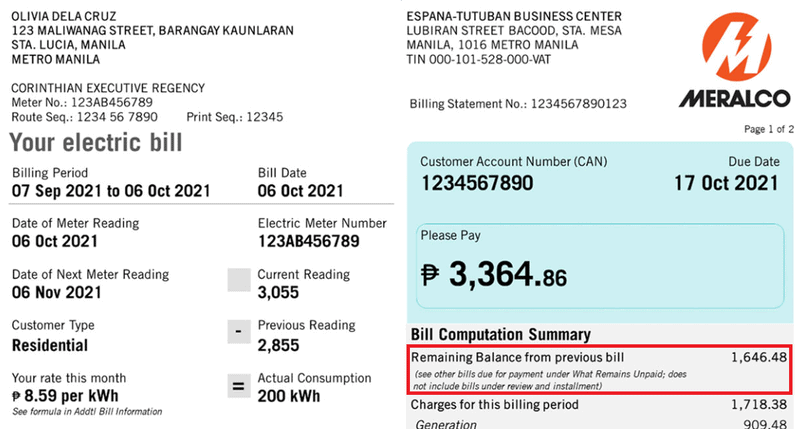Click the Bill Computation Summary heading
Screen dimensions: 800x429
(501, 335)
